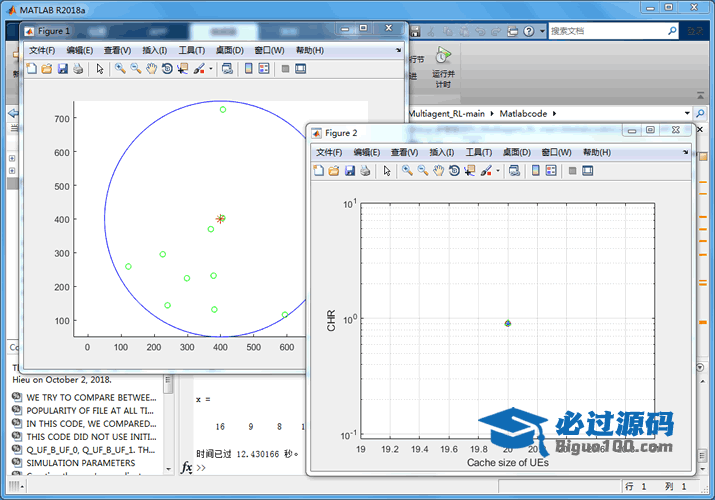Screen dimensions: 715x500
Task: Open 窗口(W) menu in Figure 1
Action: [x=269, y=50]
